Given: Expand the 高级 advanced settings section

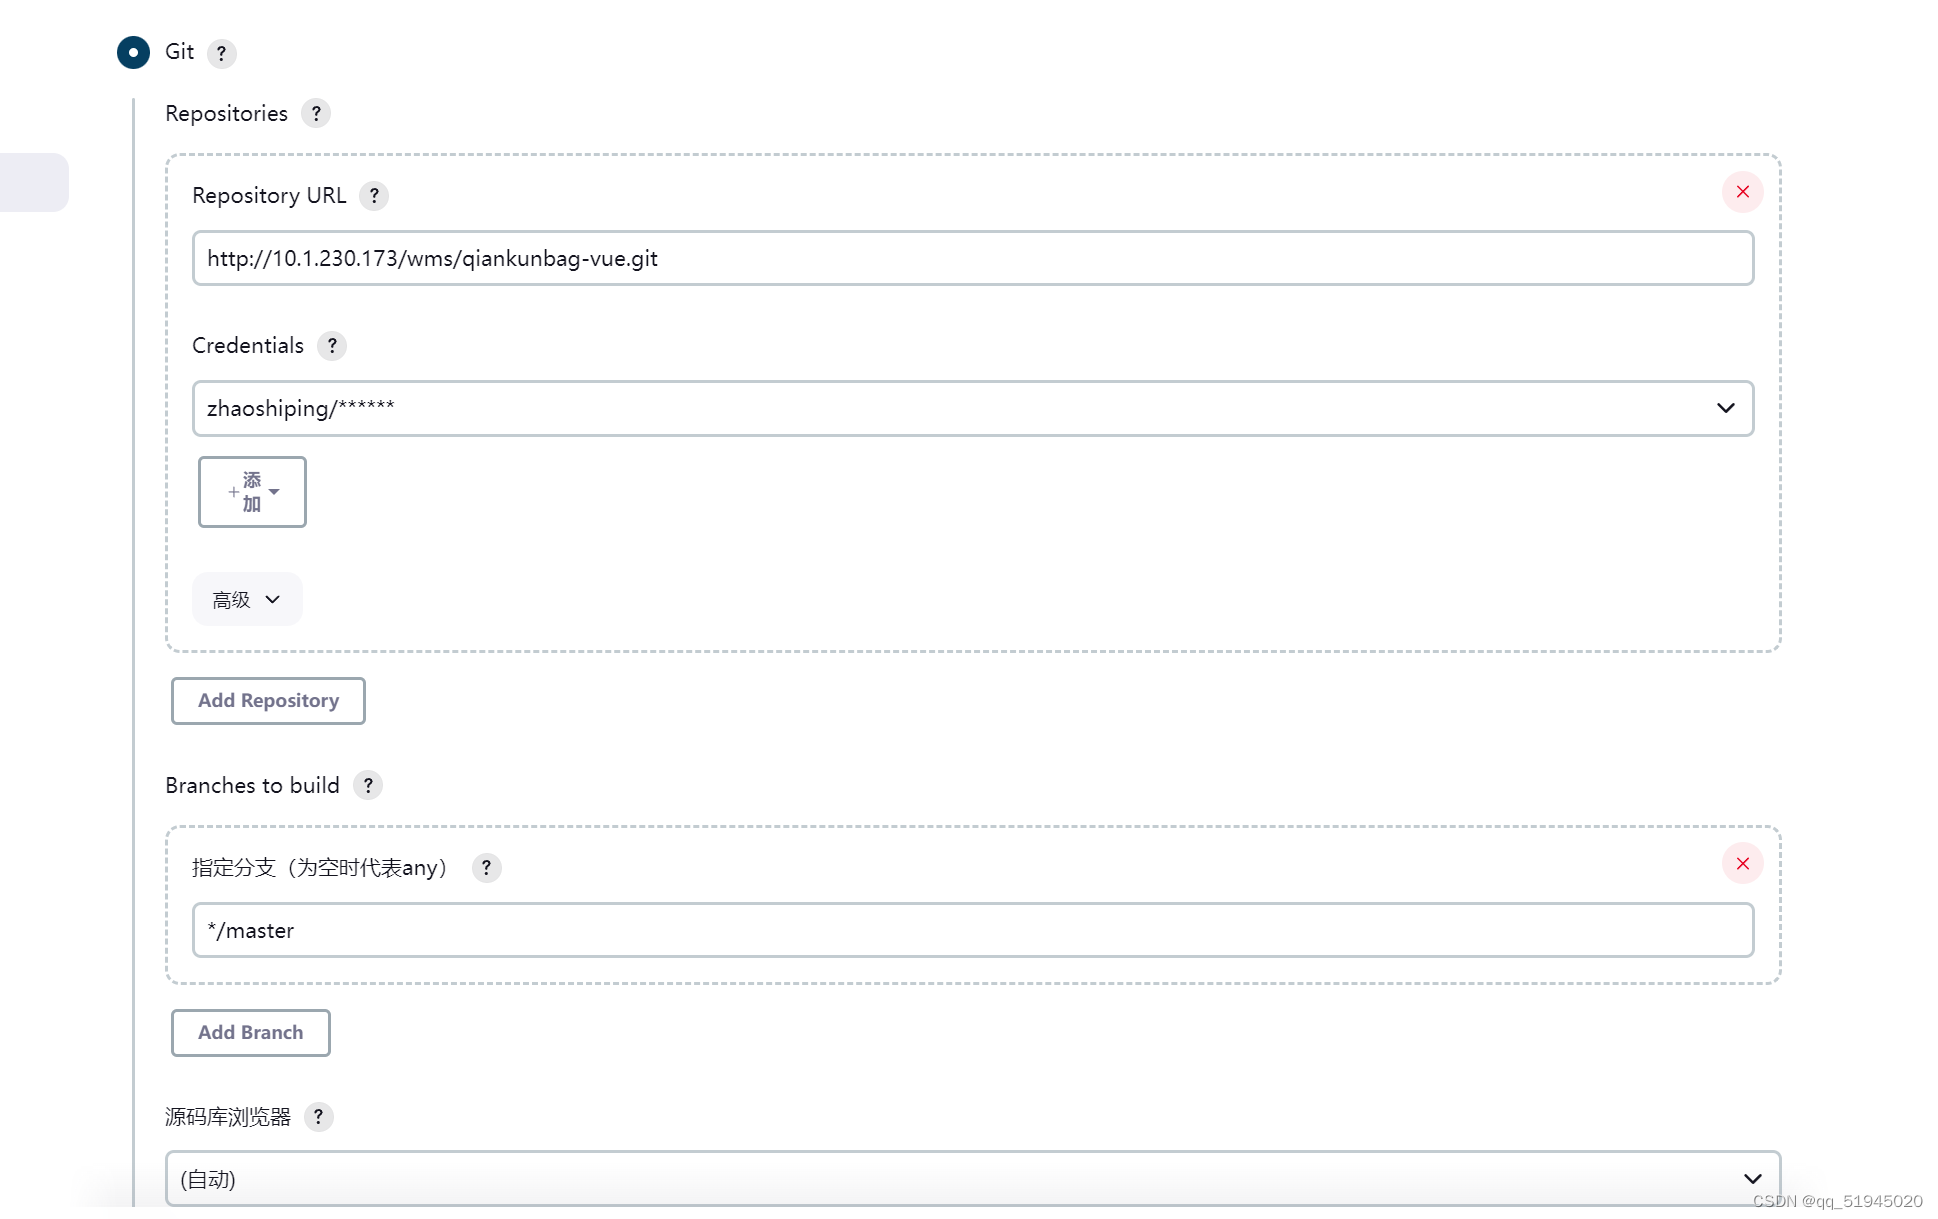Looking at the screenshot, I should point(244,600).
